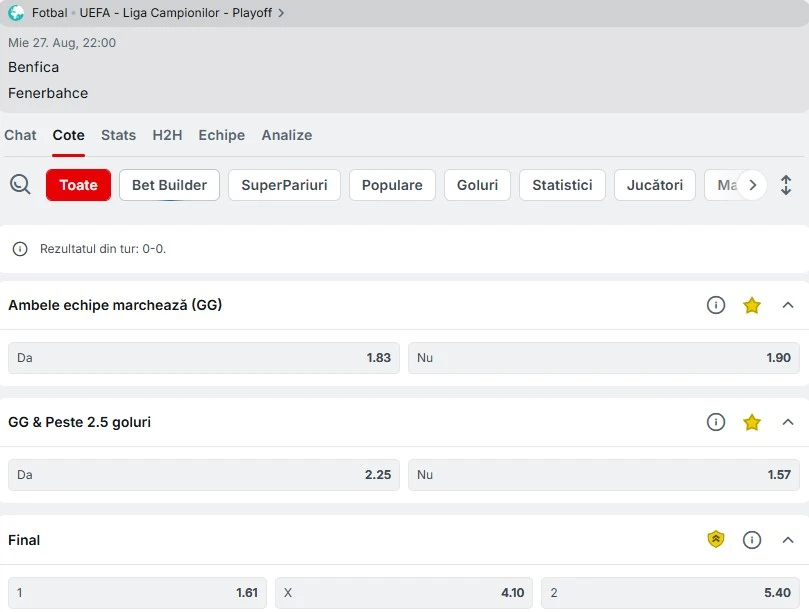This screenshot has height=612, width=809.
Task: Select the Bet Builder filter
Action: coord(169,185)
